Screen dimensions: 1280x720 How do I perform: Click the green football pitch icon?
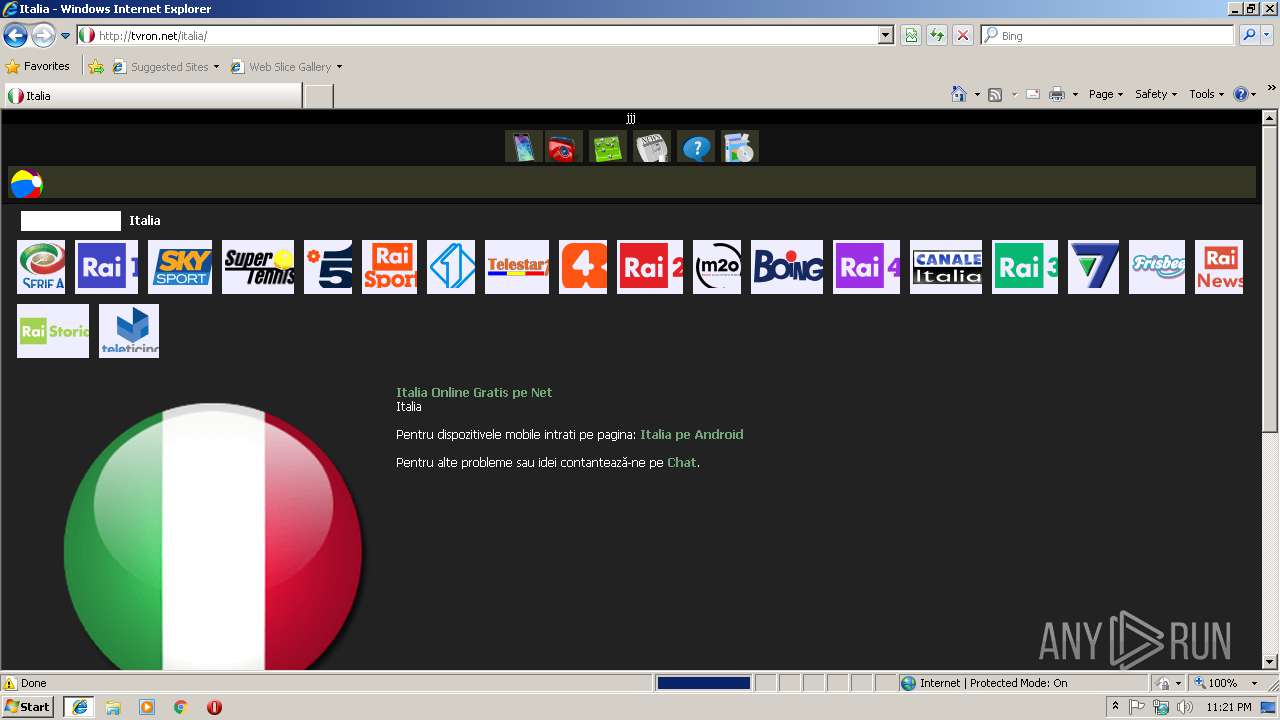coord(607,147)
